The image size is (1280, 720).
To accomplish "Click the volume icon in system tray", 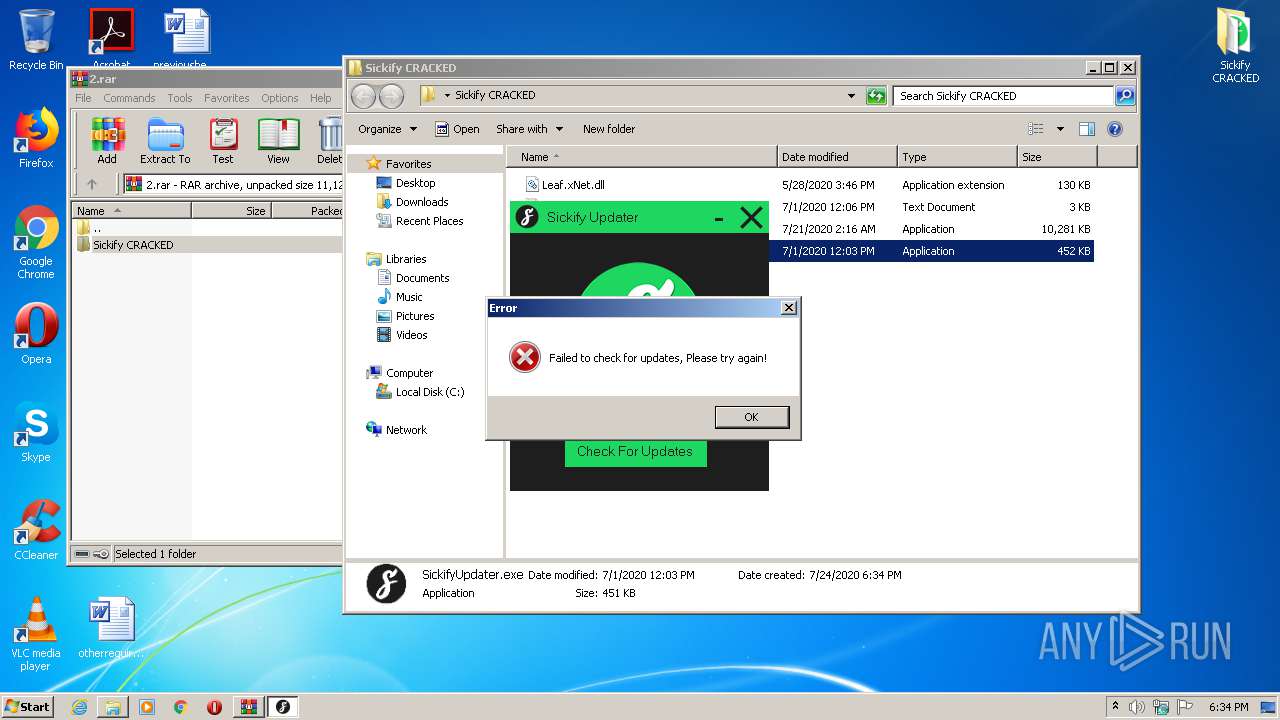I will pos(1136,707).
